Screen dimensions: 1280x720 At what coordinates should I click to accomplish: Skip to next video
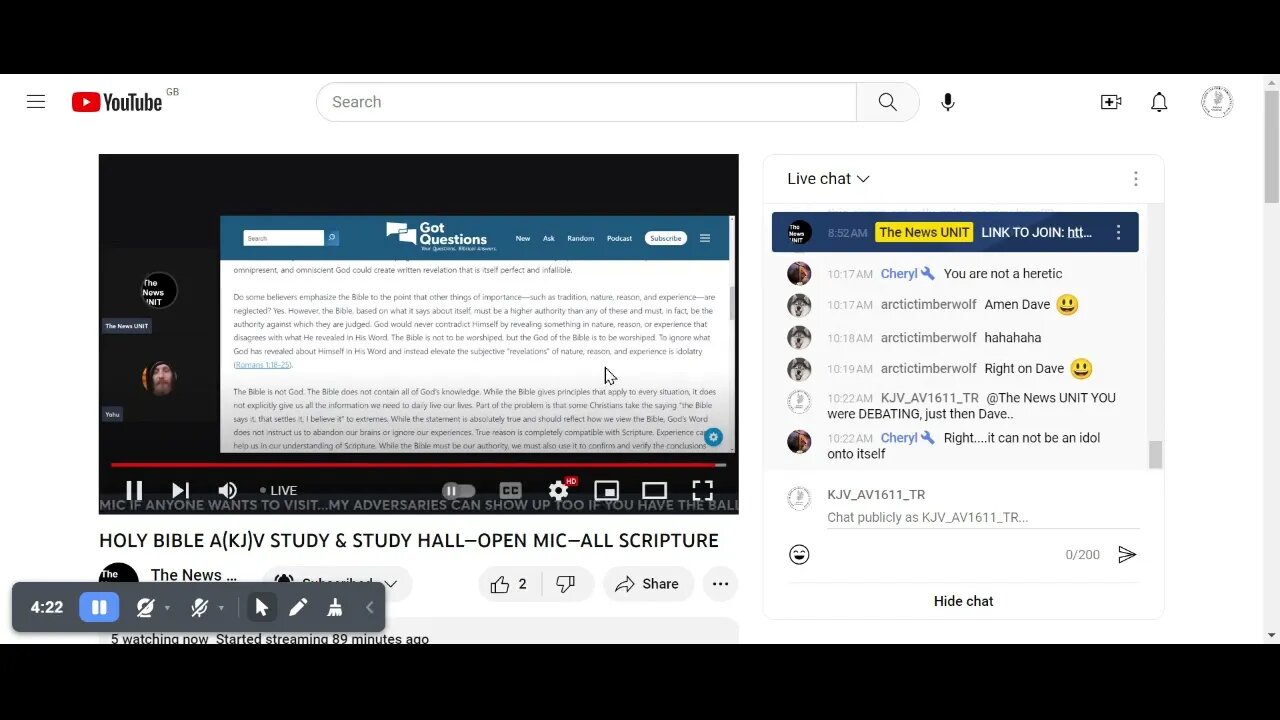tap(180, 490)
